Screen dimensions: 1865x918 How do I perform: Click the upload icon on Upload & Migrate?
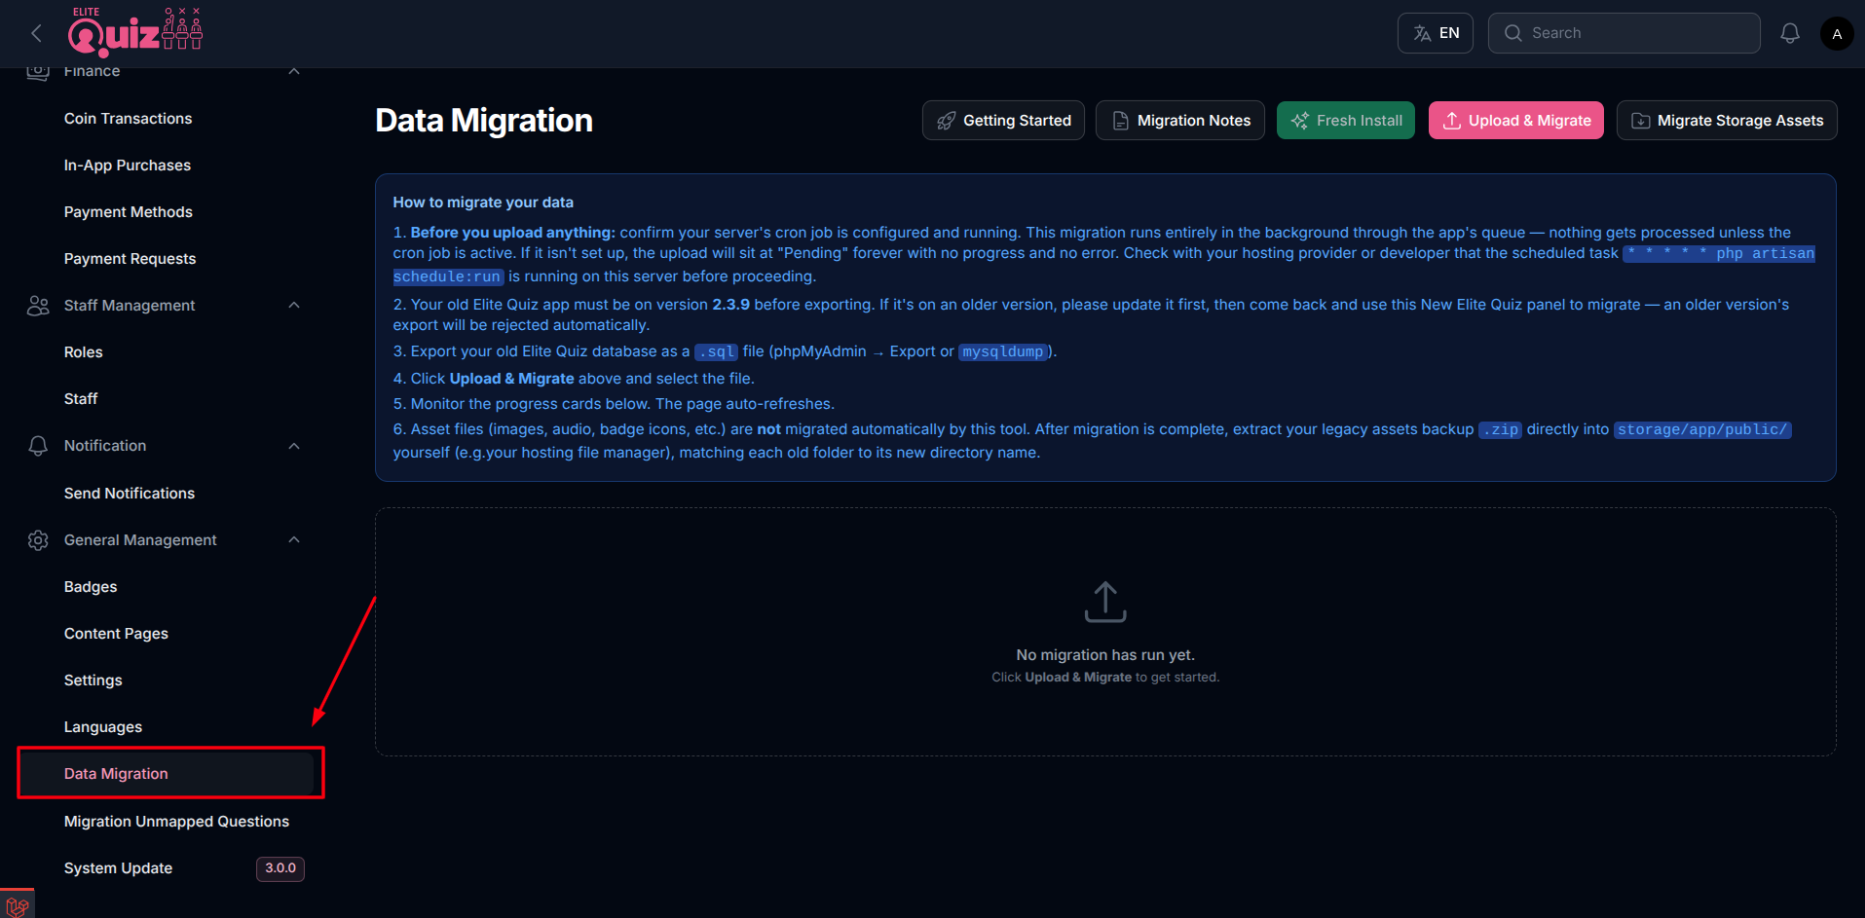1452,121
